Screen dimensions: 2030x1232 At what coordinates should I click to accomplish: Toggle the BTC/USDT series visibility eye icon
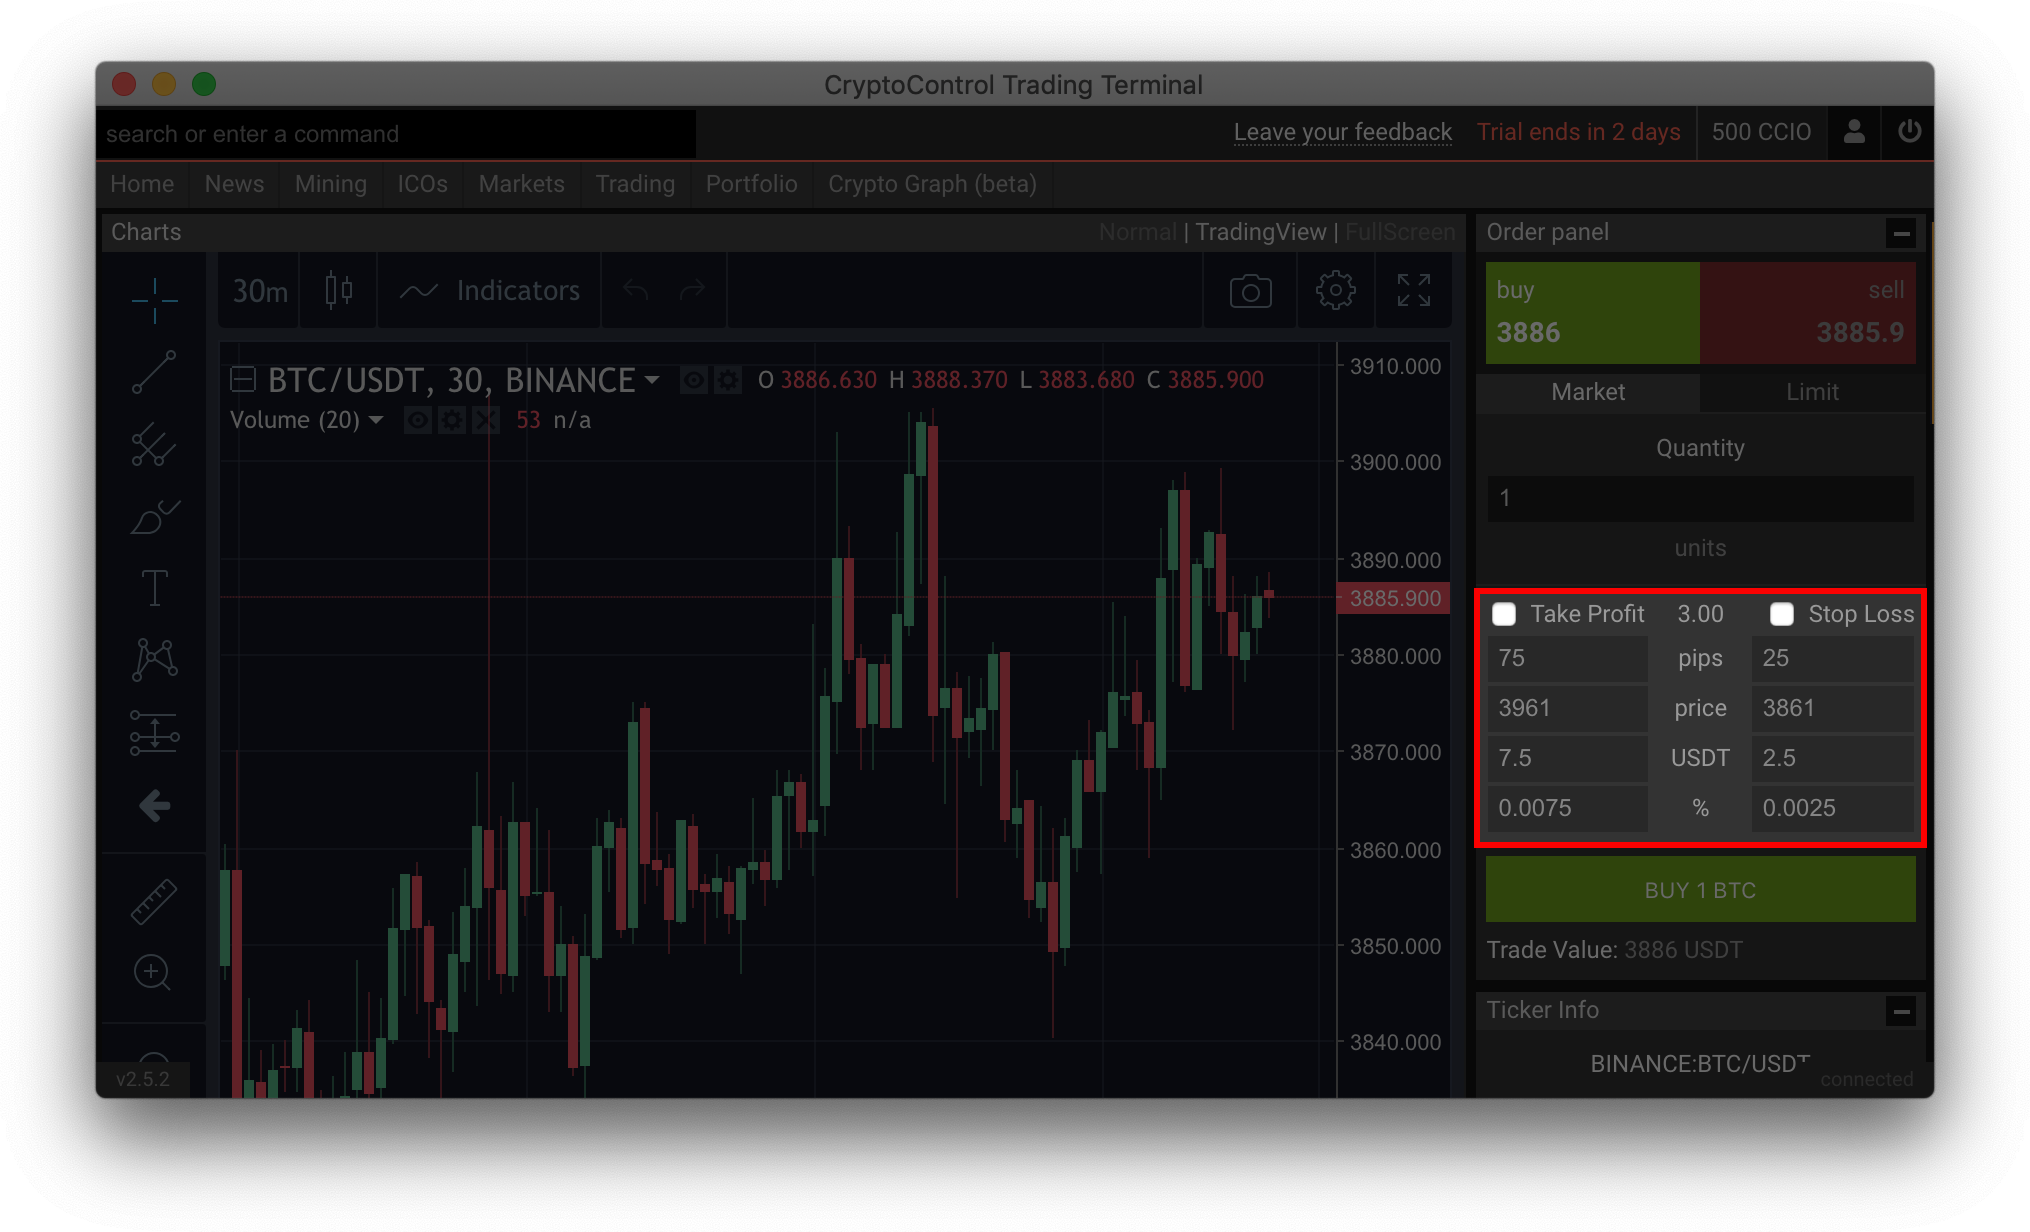click(694, 381)
